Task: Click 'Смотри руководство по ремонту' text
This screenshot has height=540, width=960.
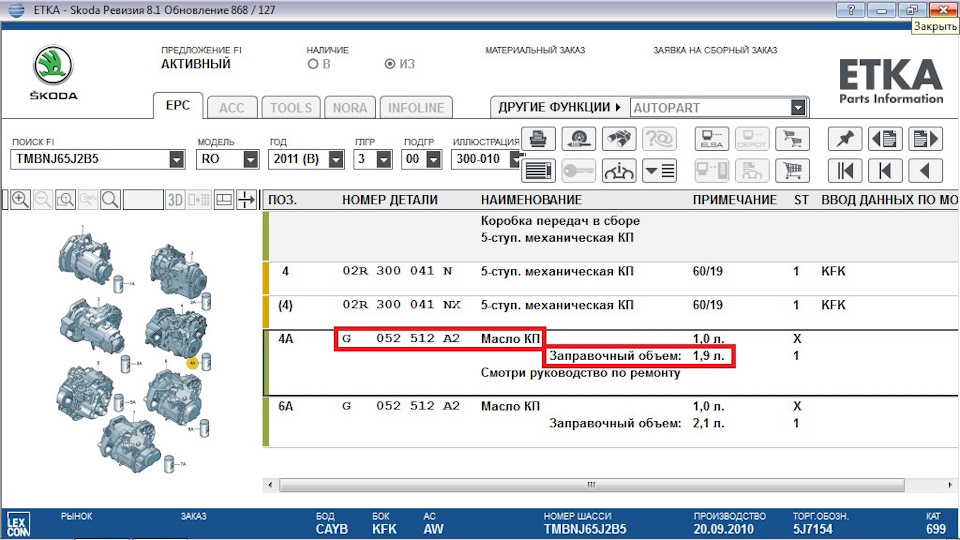Action: [x=580, y=372]
